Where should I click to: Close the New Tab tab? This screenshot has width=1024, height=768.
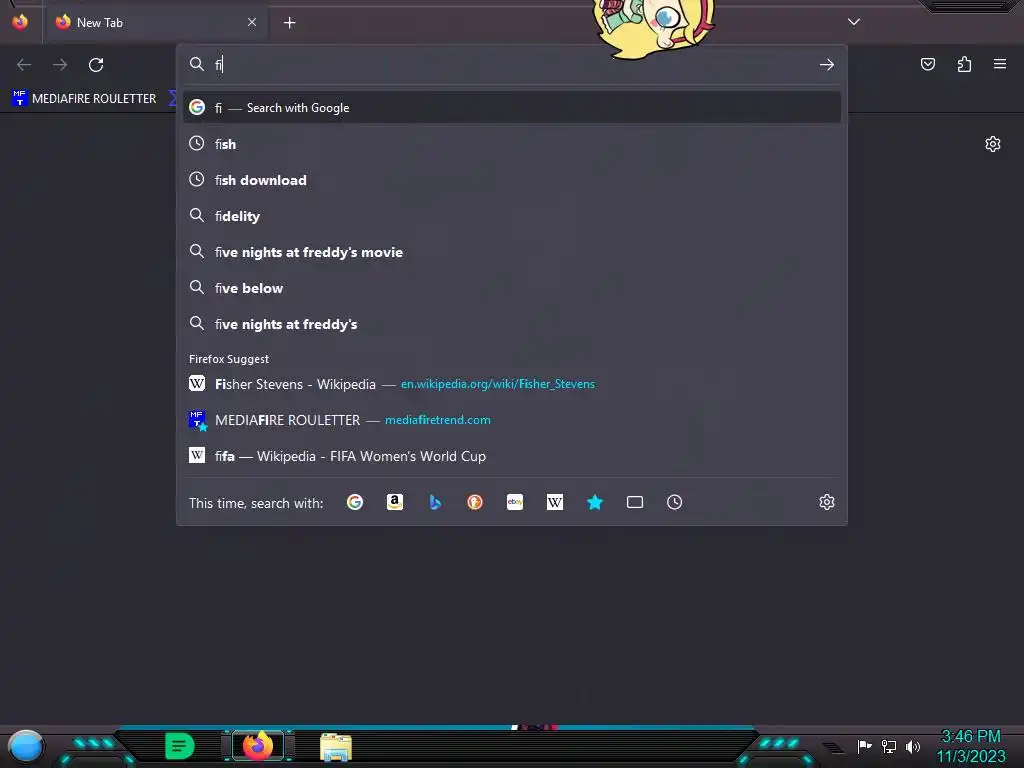pos(252,22)
